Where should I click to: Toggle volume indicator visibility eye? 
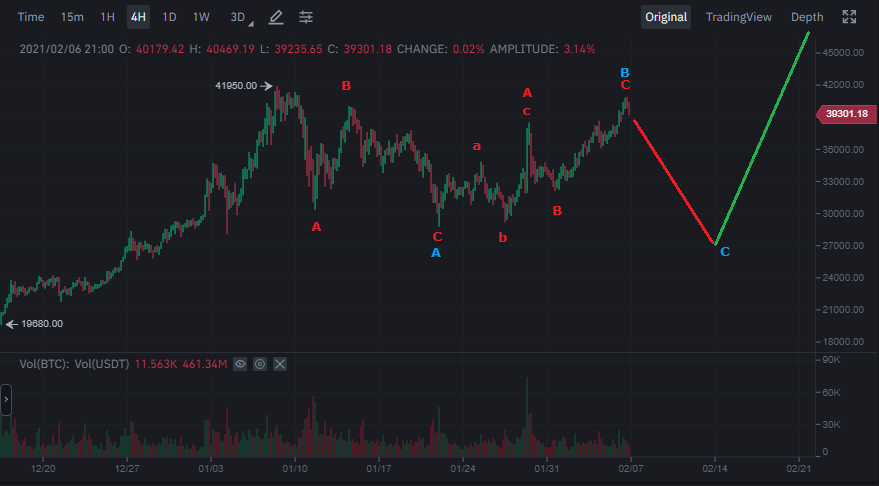click(x=240, y=364)
